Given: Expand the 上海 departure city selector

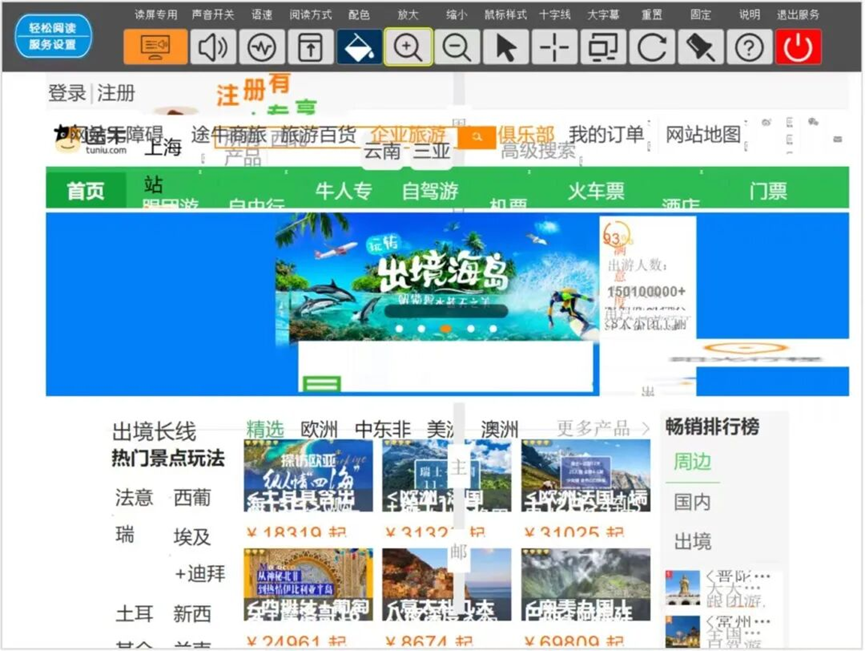Looking at the screenshot, I should click(x=163, y=149).
